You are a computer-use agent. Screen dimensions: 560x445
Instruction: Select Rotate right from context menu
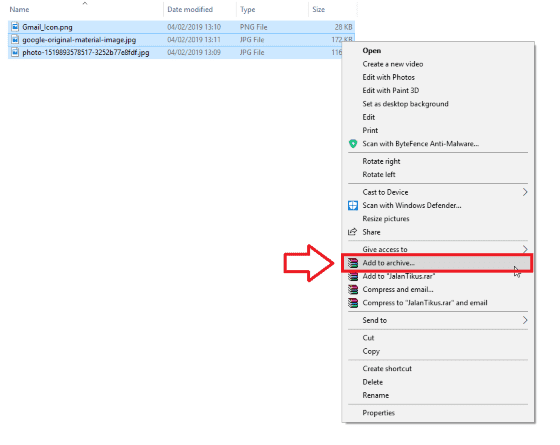pyautogui.click(x=381, y=161)
